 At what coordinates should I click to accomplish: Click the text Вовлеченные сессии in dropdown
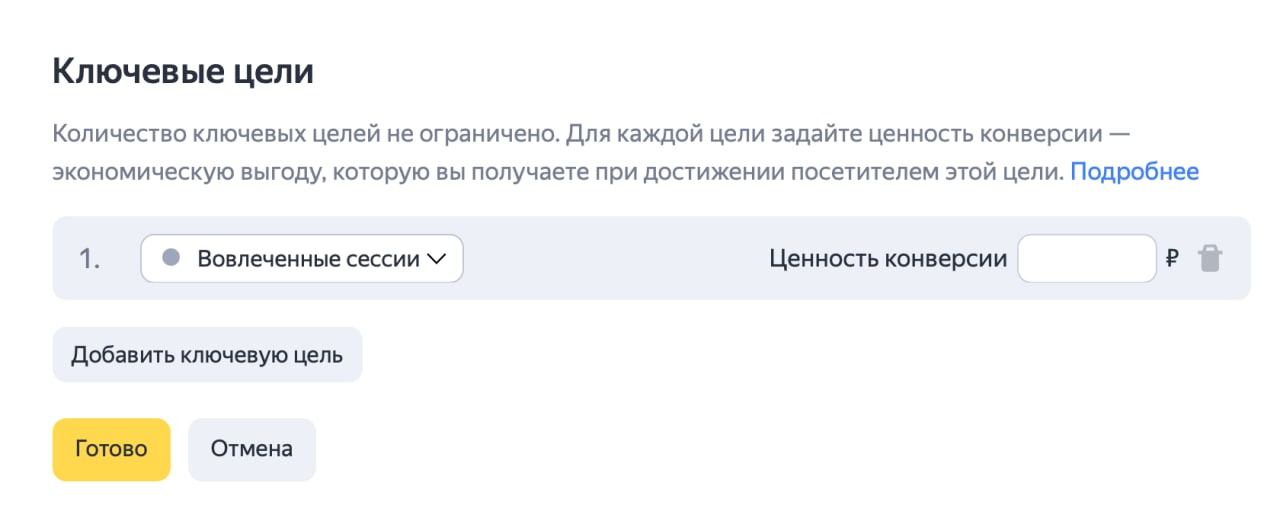[x=308, y=259]
